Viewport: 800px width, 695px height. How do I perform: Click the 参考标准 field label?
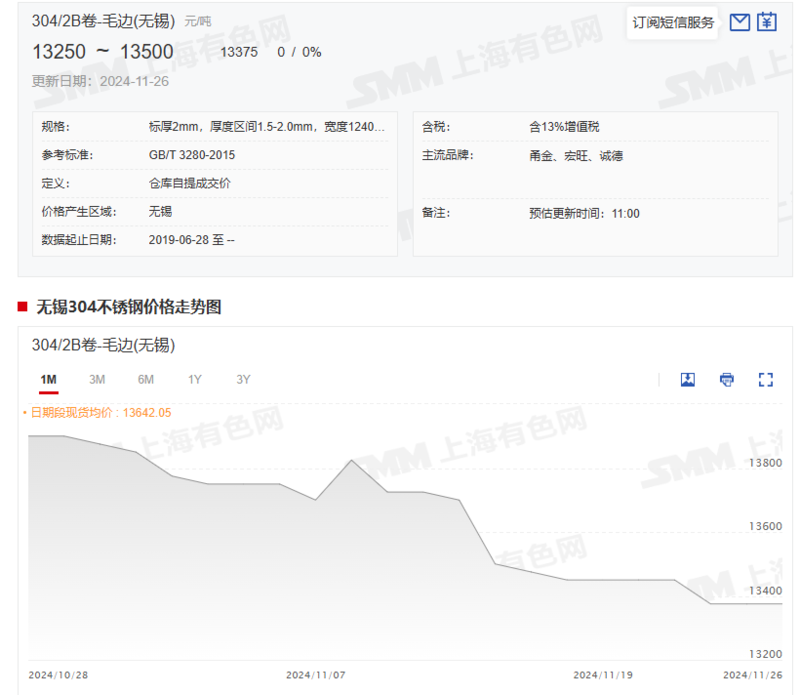(67, 155)
